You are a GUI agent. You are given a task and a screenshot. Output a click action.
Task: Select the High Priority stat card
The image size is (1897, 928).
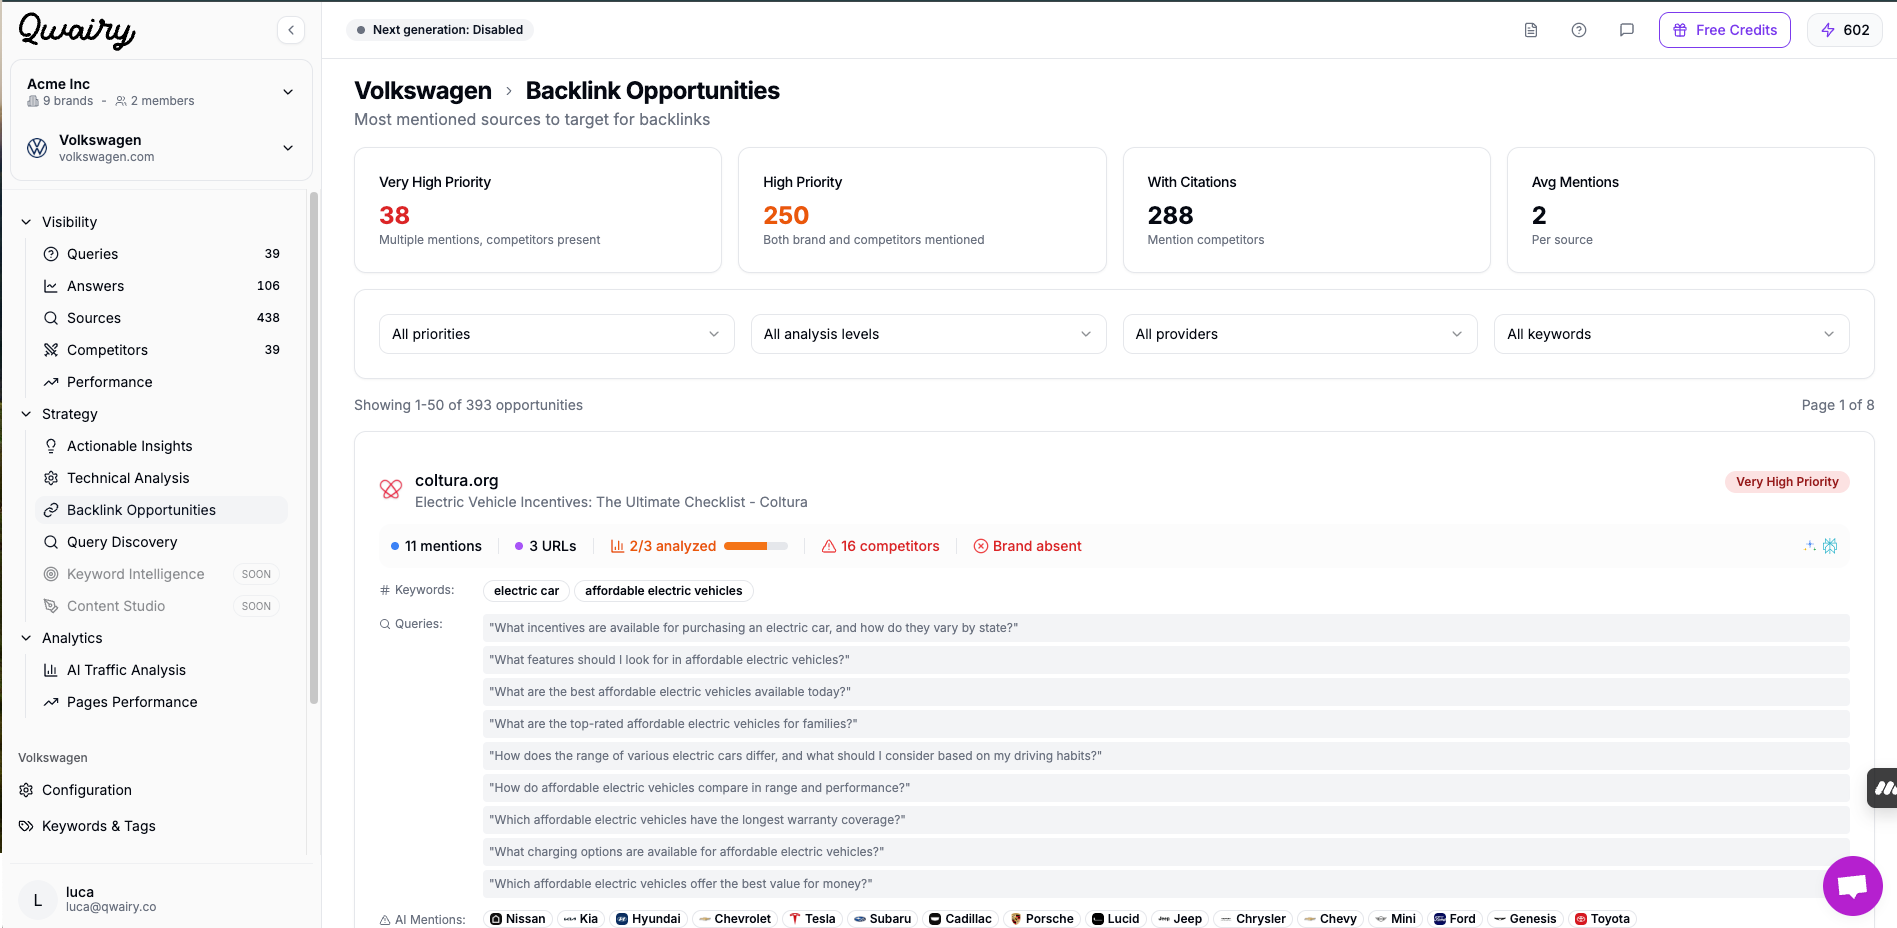(922, 210)
